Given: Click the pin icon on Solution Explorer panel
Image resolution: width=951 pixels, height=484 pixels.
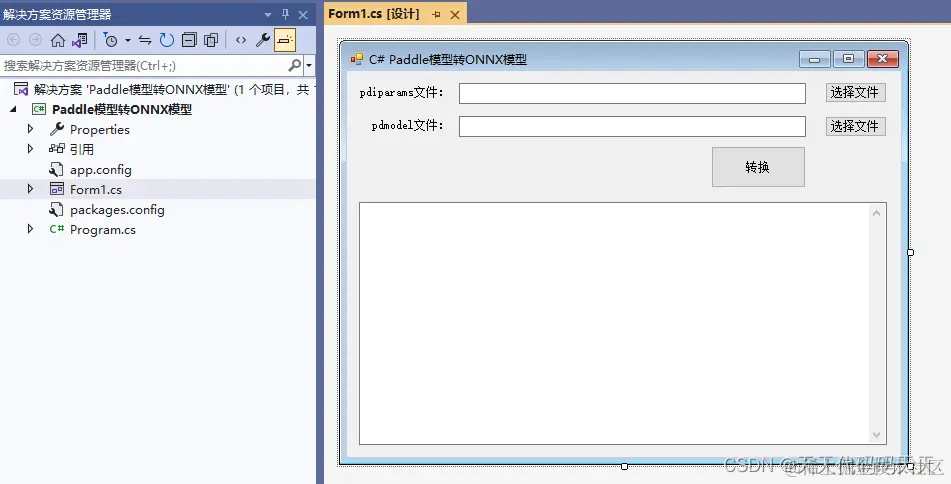Looking at the screenshot, I should (x=285, y=15).
